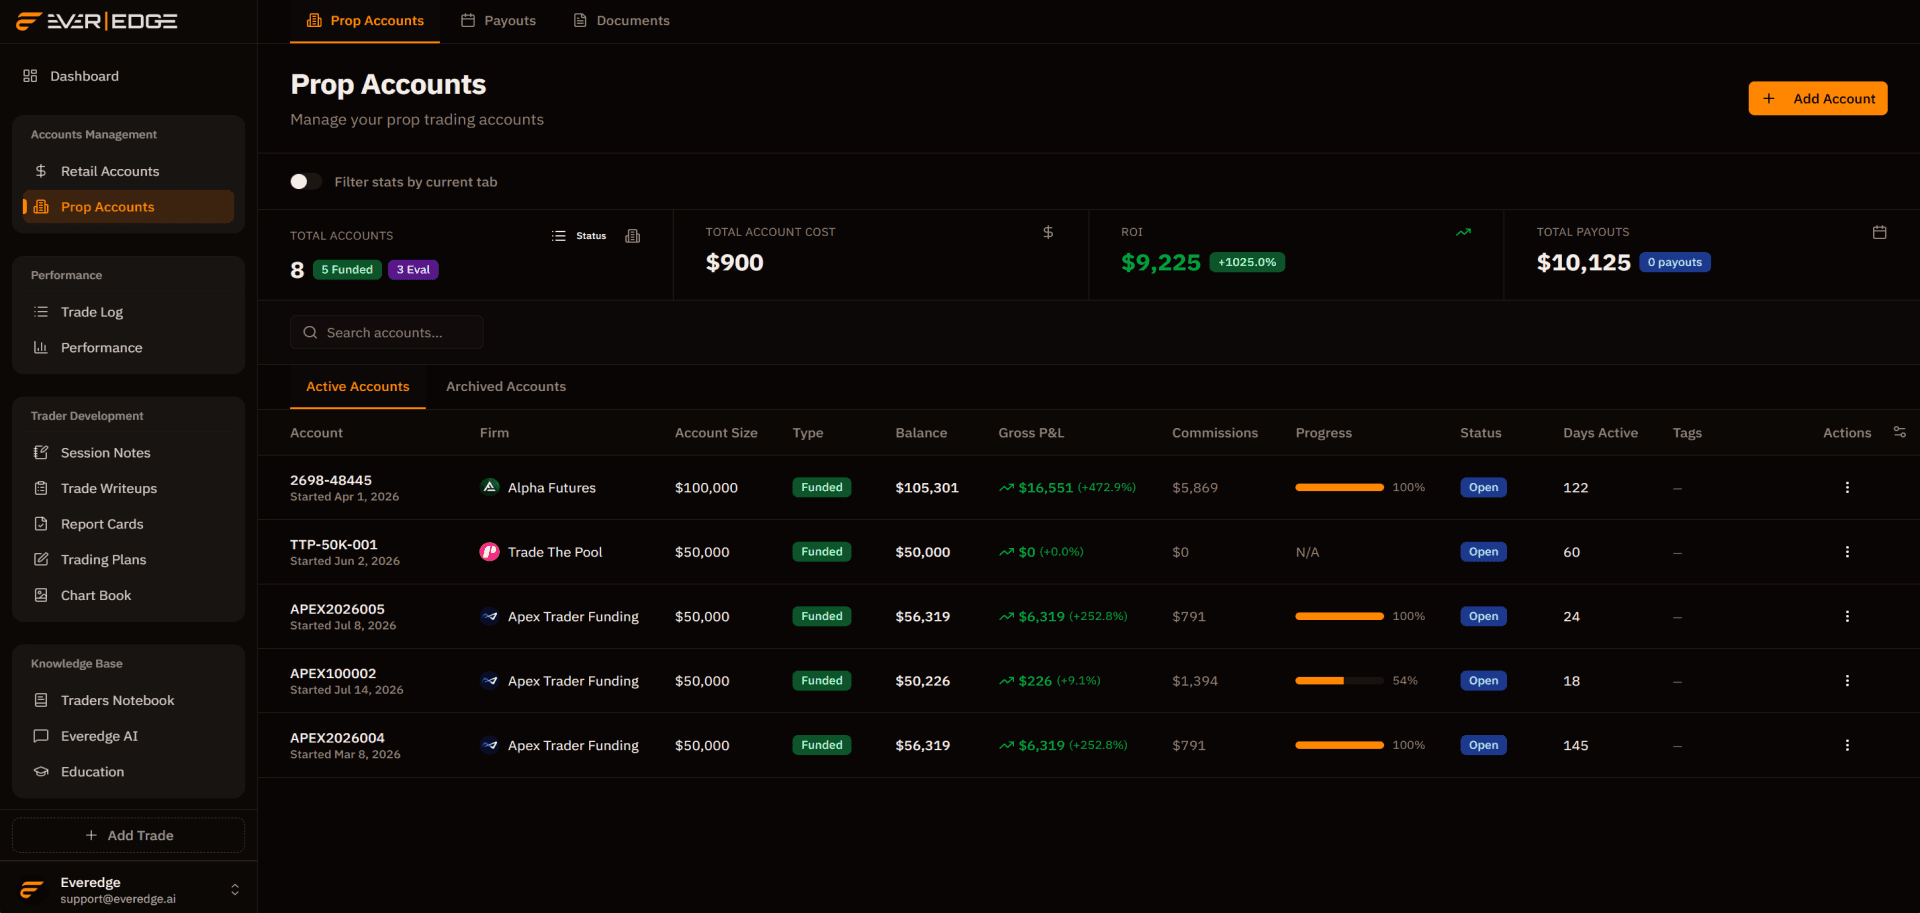Image resolution: width=1920 pixels, height=913 pixels.
Task: Click Funded type badge for APEX100002
Action: (x=822, y=681)
